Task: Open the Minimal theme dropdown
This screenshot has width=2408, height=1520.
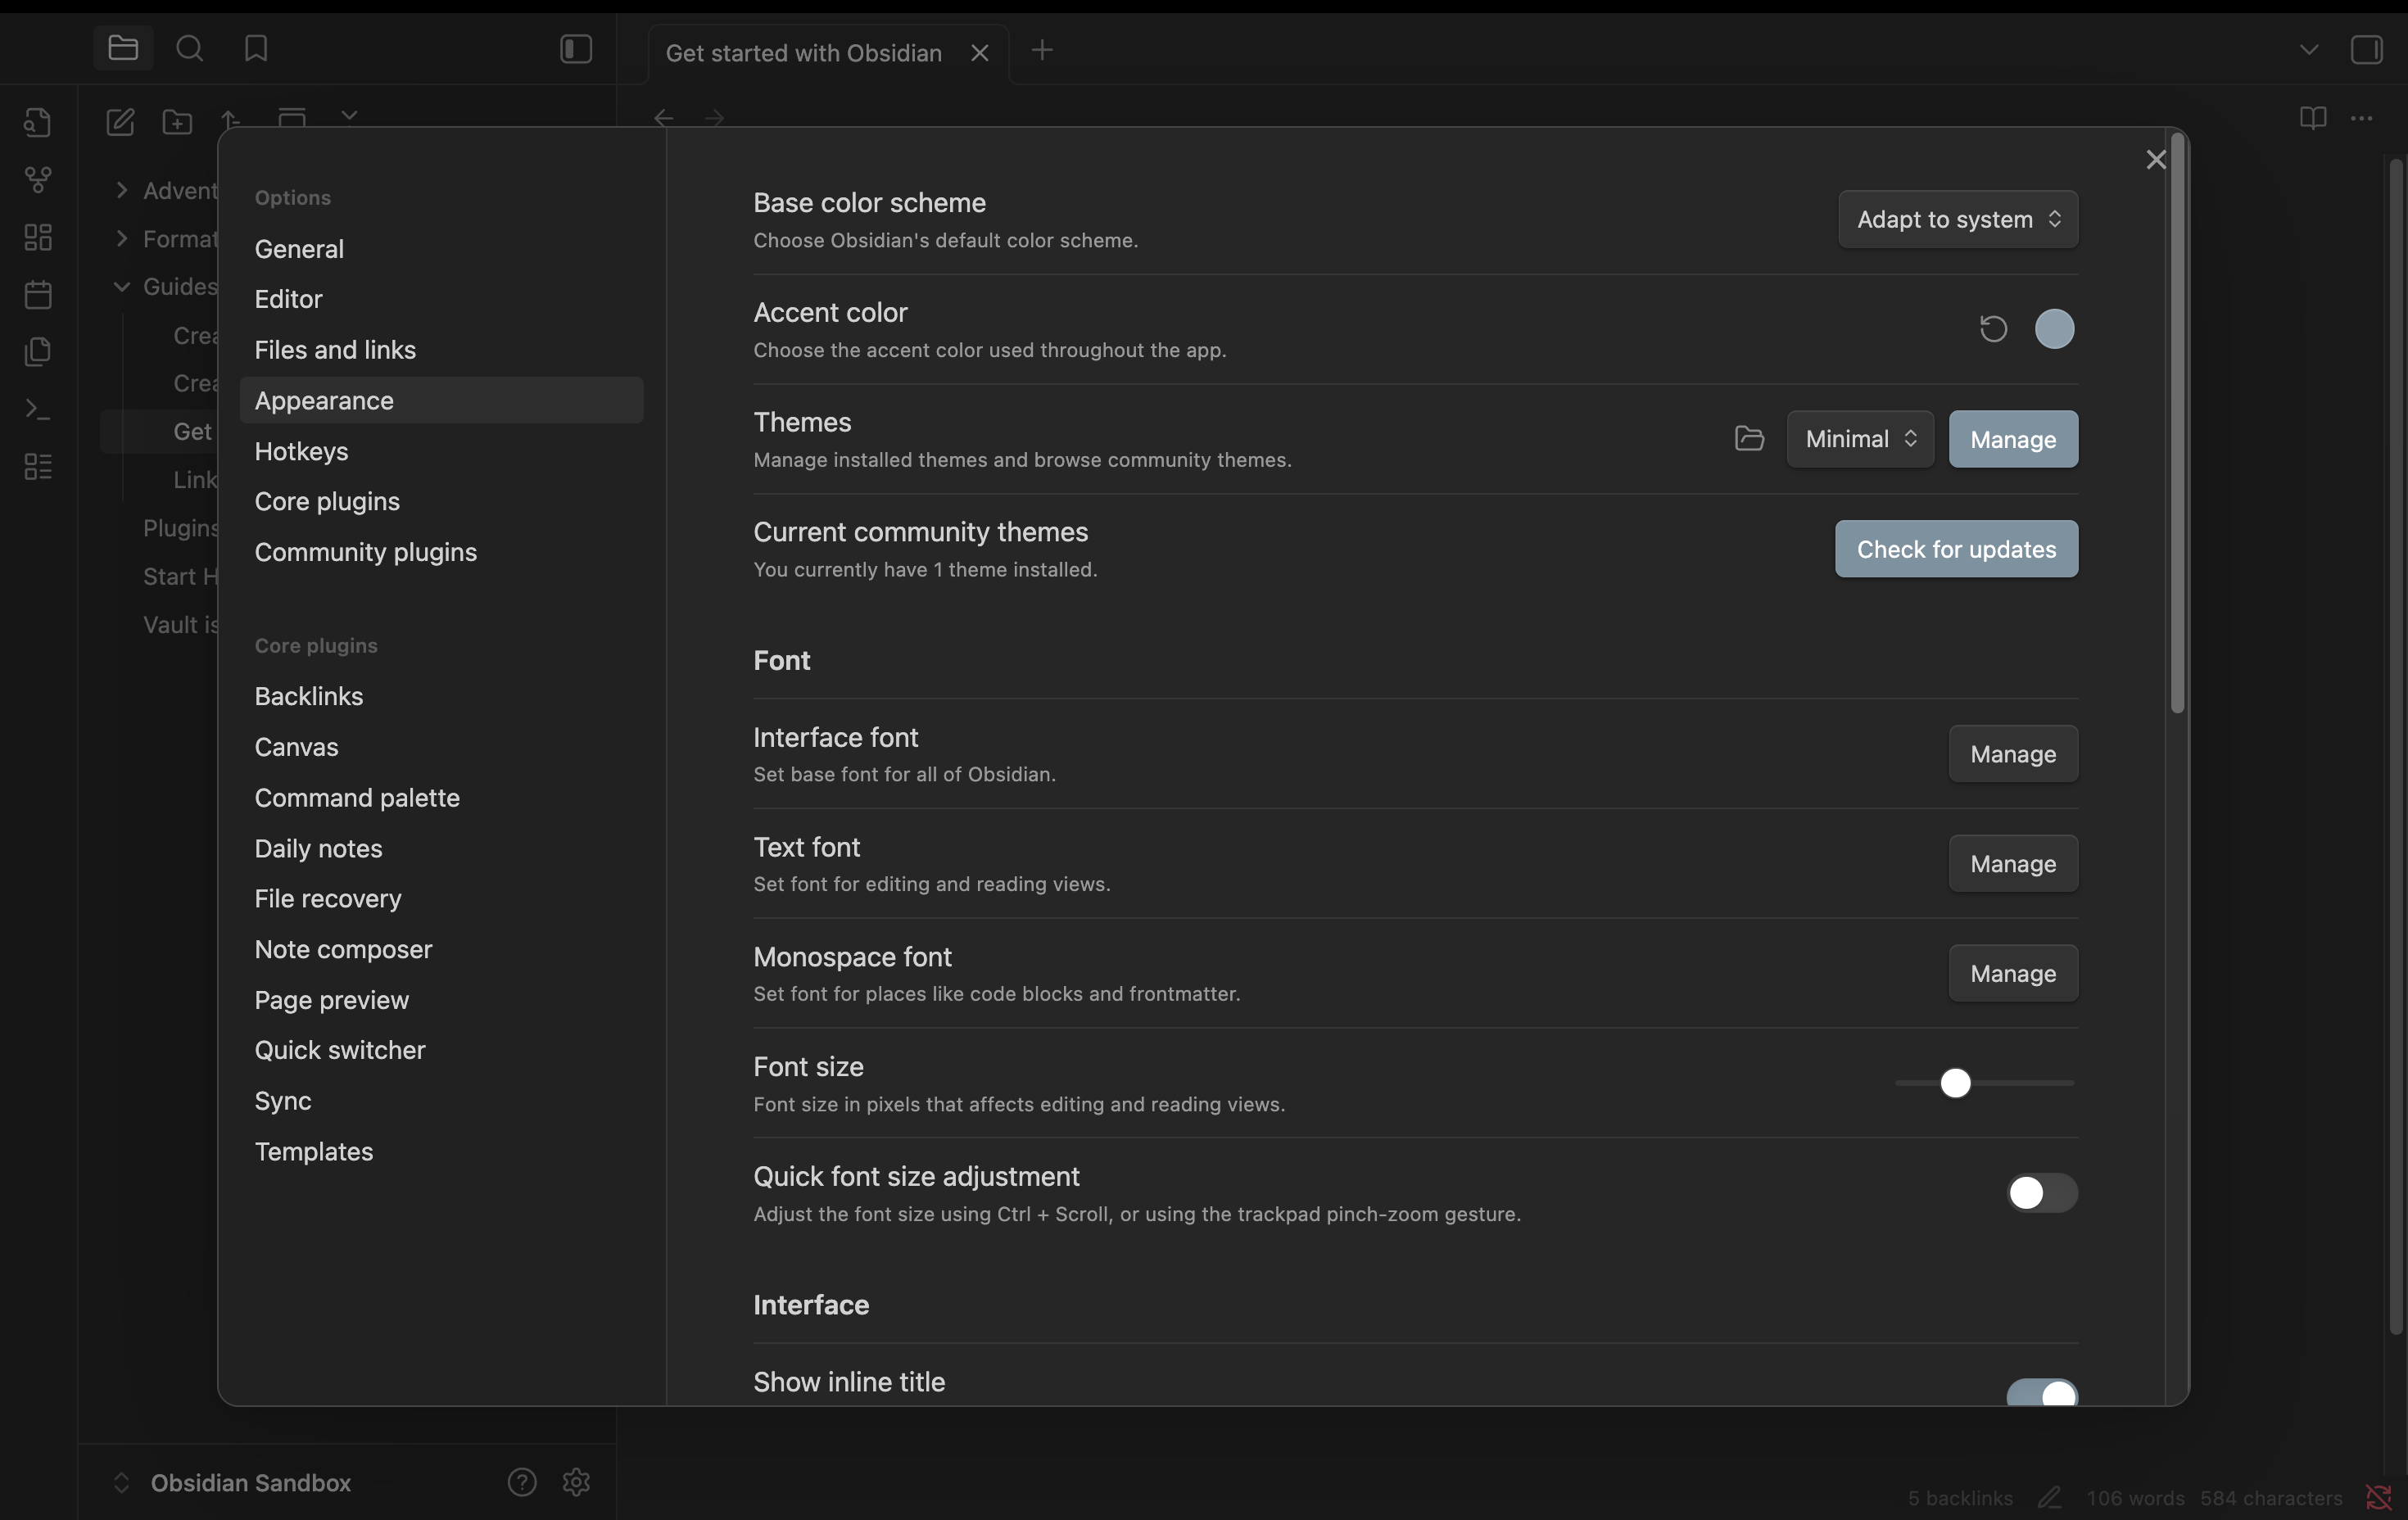Action: click(1859, 439)
